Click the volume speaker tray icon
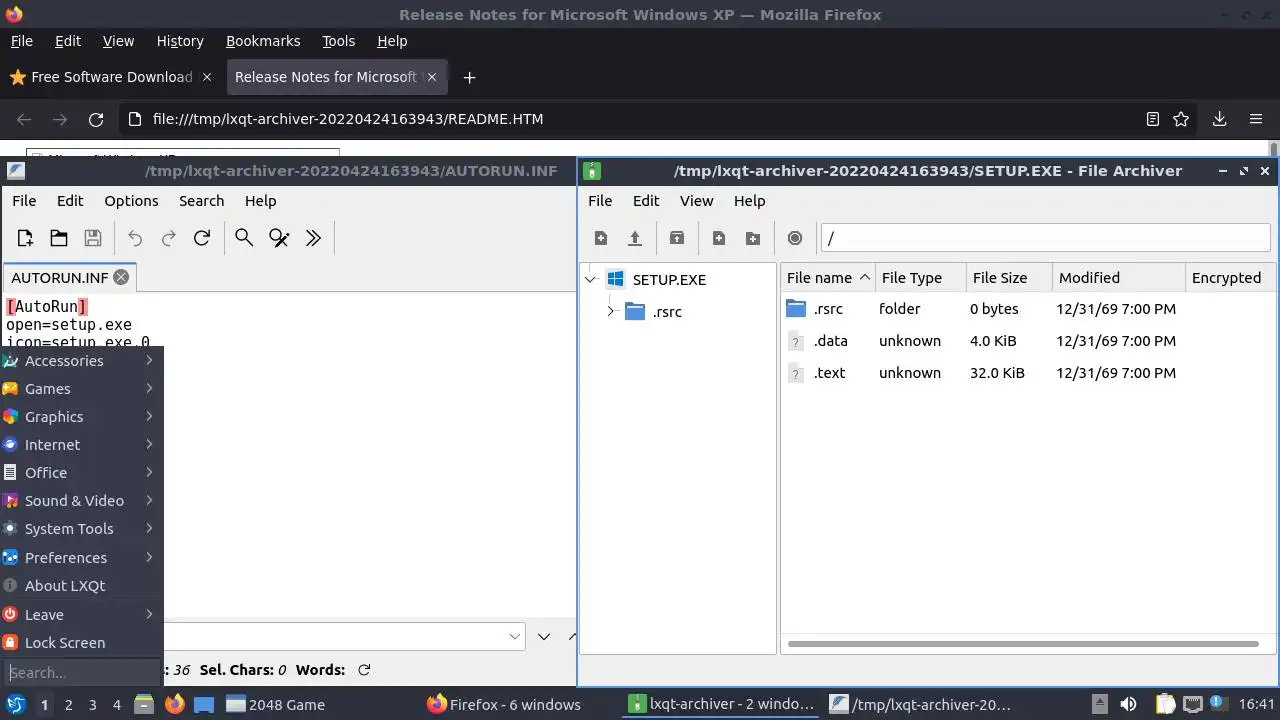 pos(1128,704)
